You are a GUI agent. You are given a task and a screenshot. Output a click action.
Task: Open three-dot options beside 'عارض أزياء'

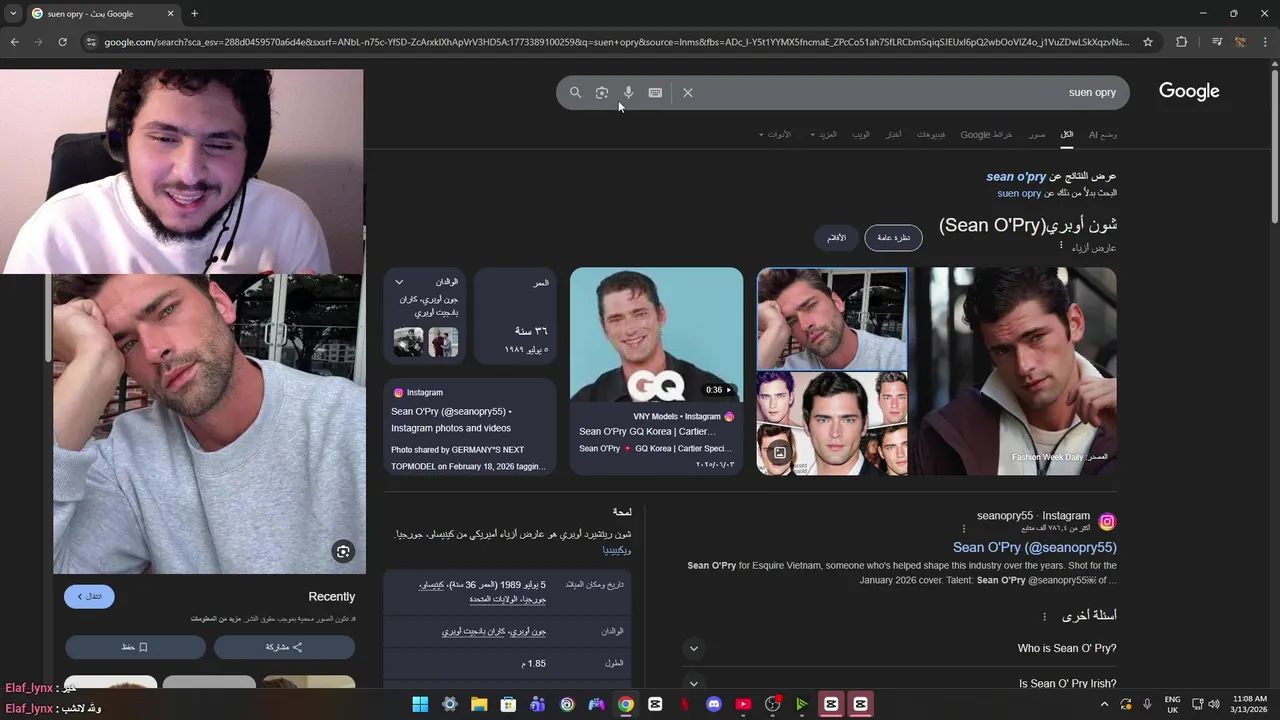point(1061,246)
